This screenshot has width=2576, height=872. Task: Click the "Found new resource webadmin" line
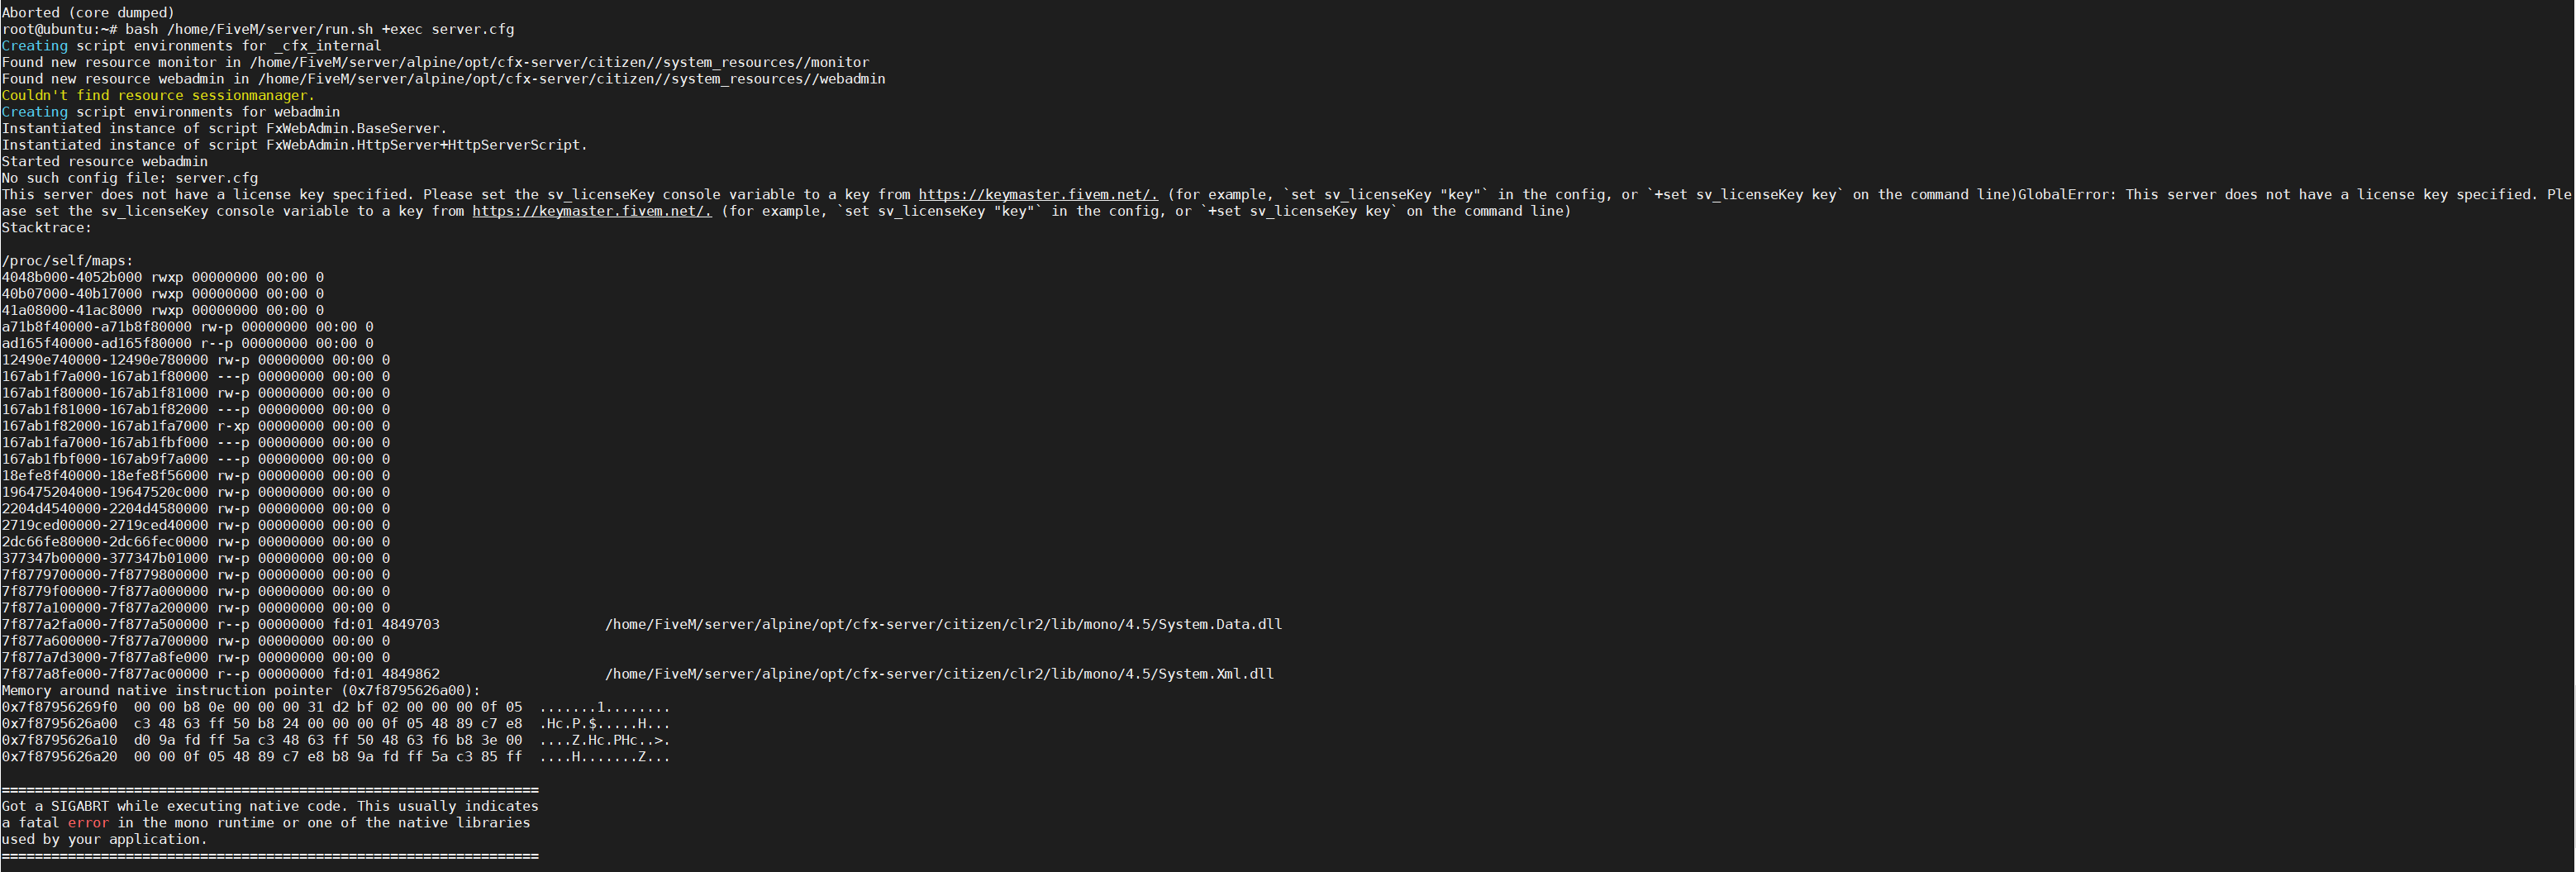(x=443, y=79)
